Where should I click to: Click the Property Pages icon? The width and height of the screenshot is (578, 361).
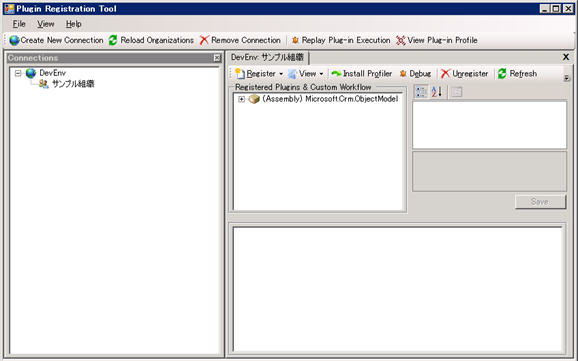[x=456, y=92]
